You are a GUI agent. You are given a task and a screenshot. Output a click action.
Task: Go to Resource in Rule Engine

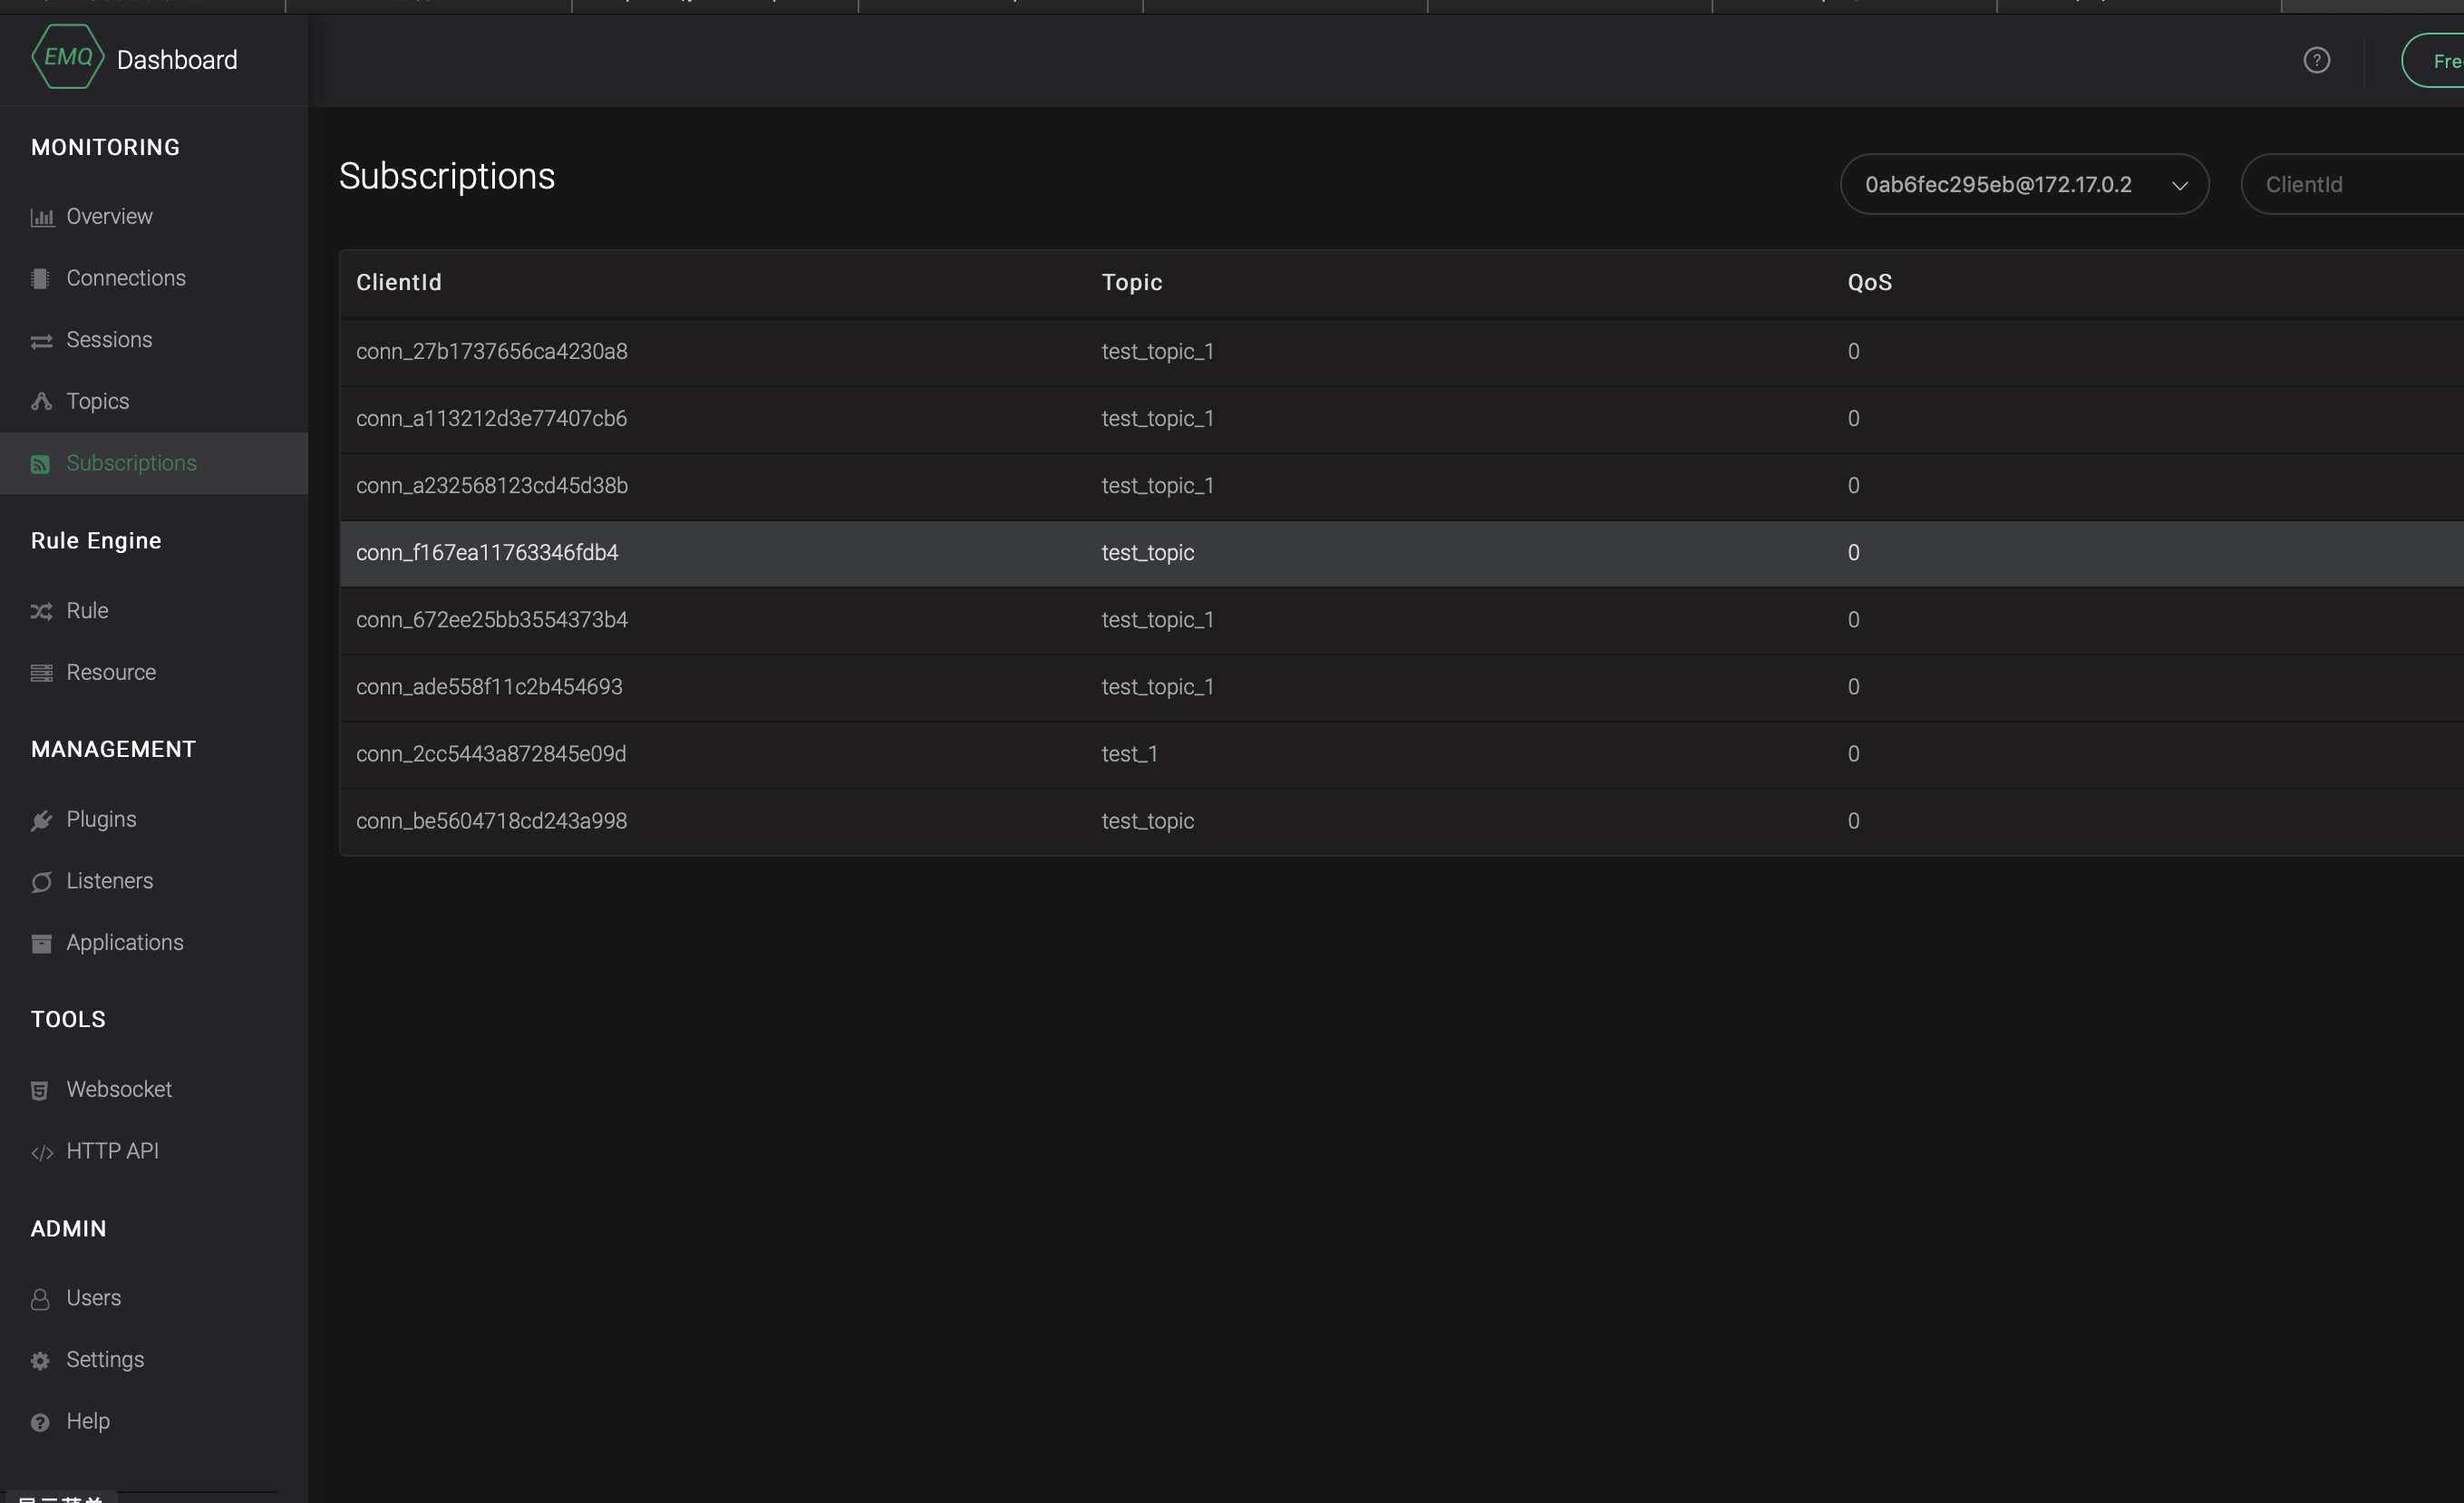coord(111,672)
